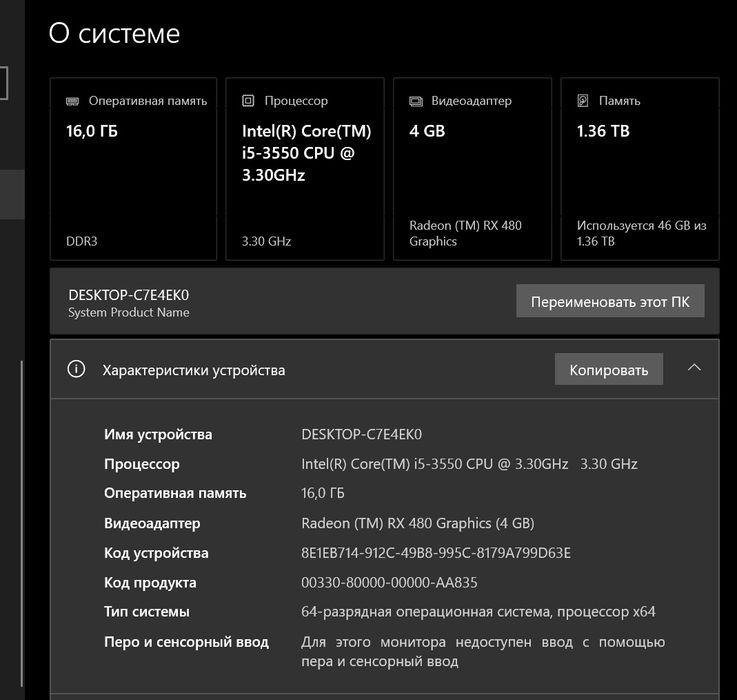The image size is (737, 700).
Task: Click the 3.30 GHz label in processor card
Action: tap(267, 241)
